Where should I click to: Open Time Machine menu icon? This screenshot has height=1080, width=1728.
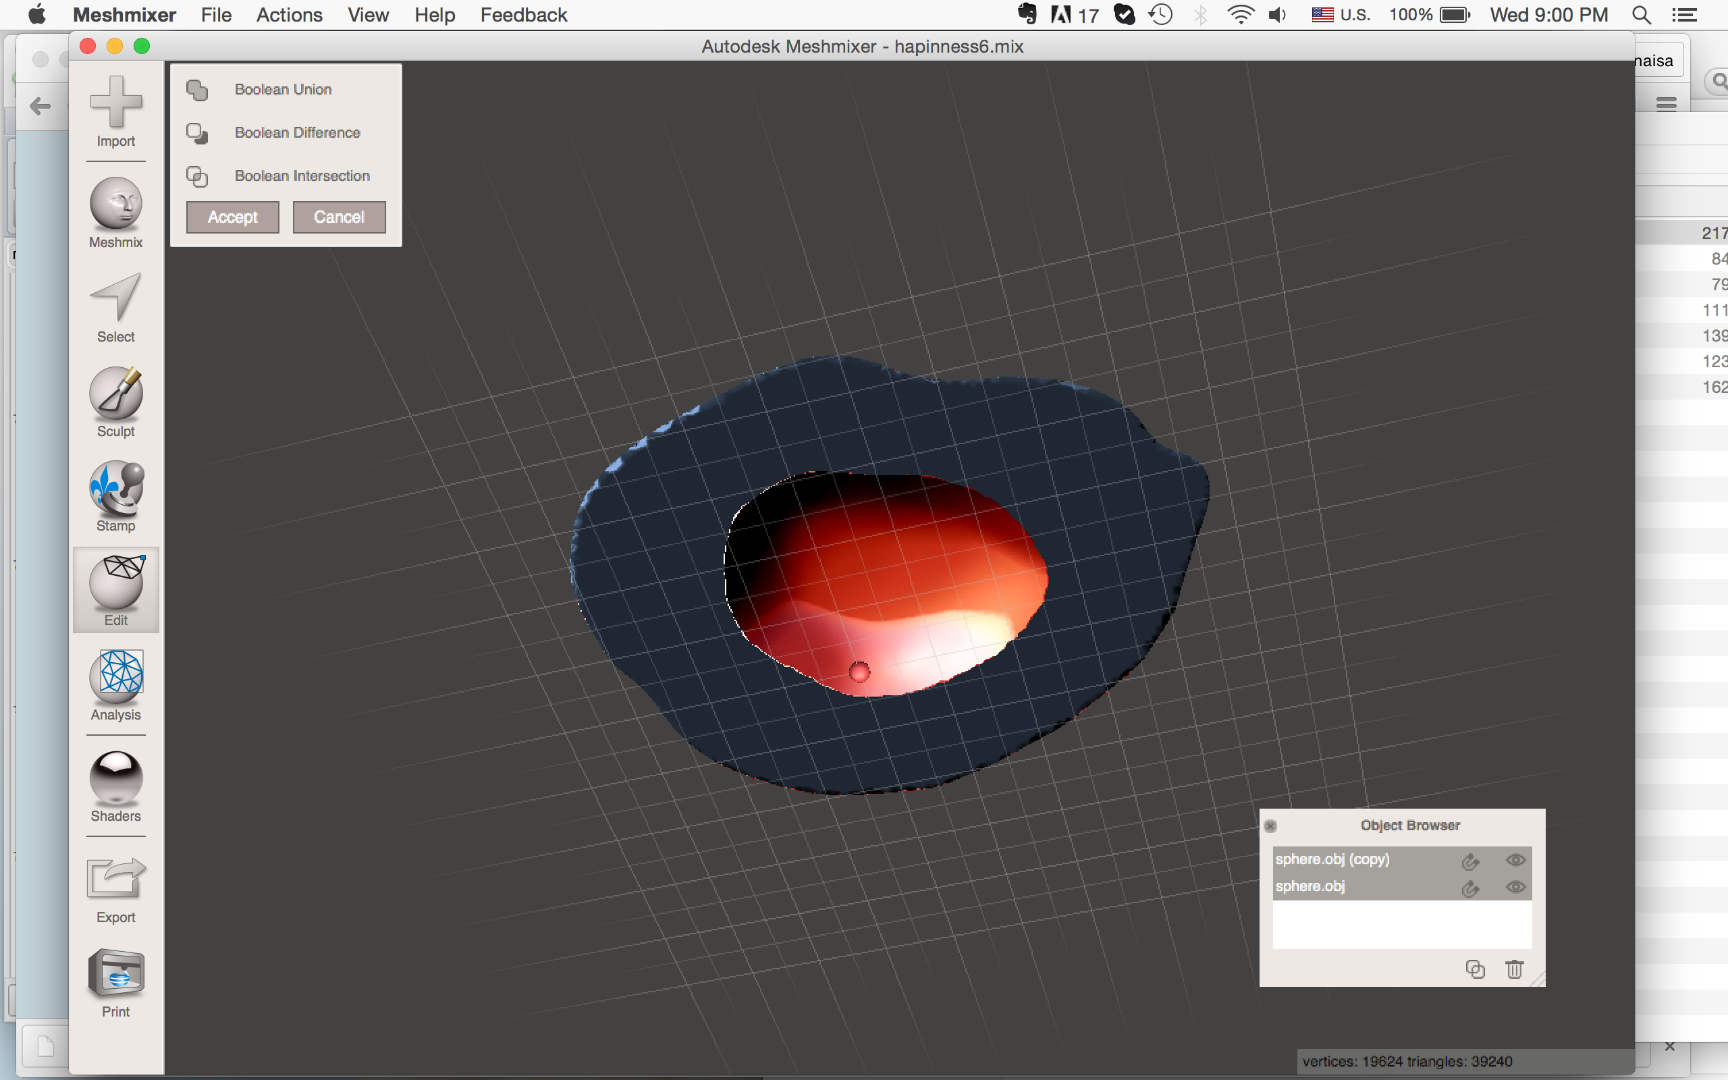(1160, 14)
